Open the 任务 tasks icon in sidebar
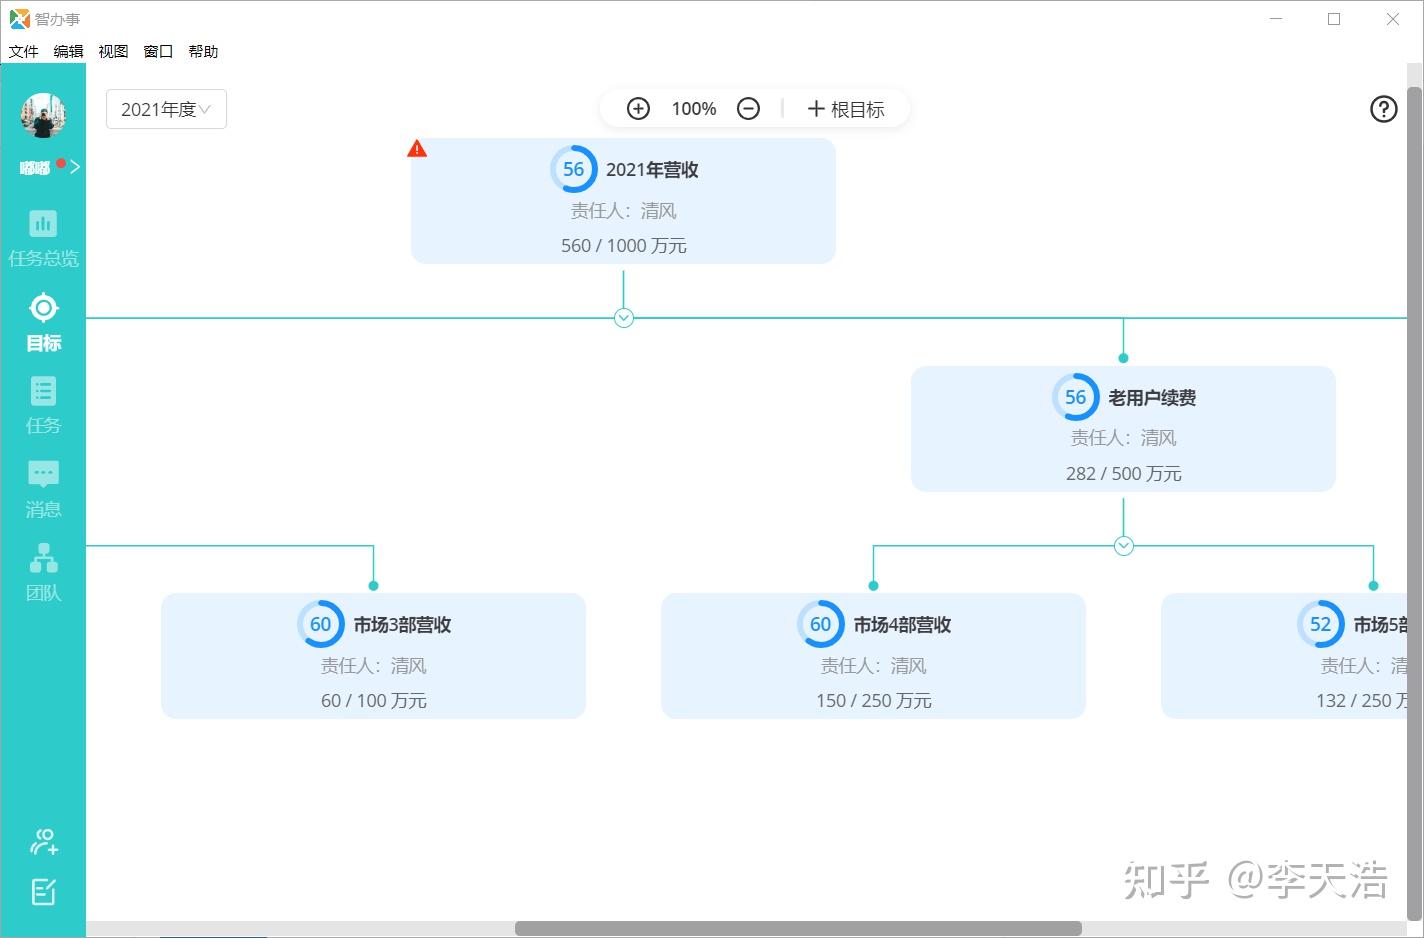Image resolution: width=1424 pixels, height=938 pixels. tap(43, 391)
